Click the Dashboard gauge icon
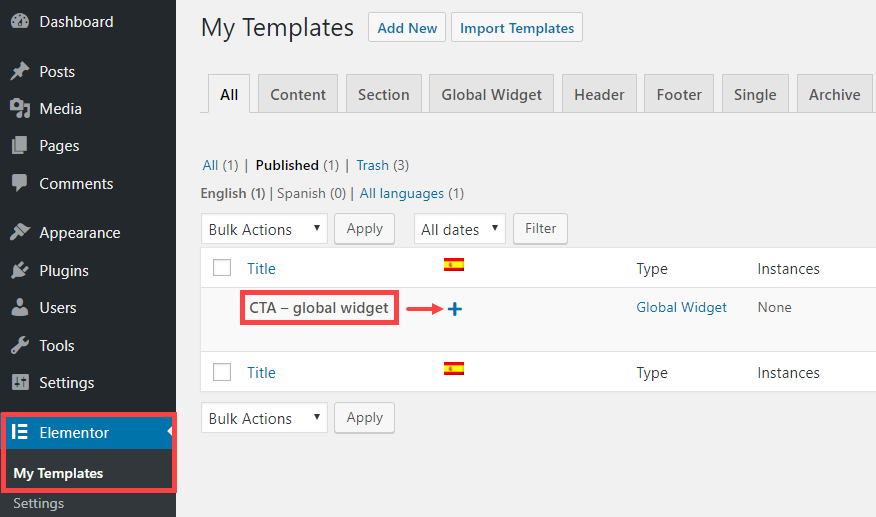This screenshot has width=876, height=517. 20,21
